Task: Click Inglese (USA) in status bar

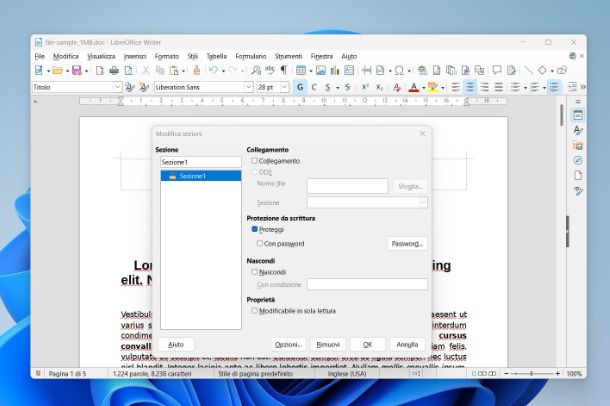Action: (347, 374)
